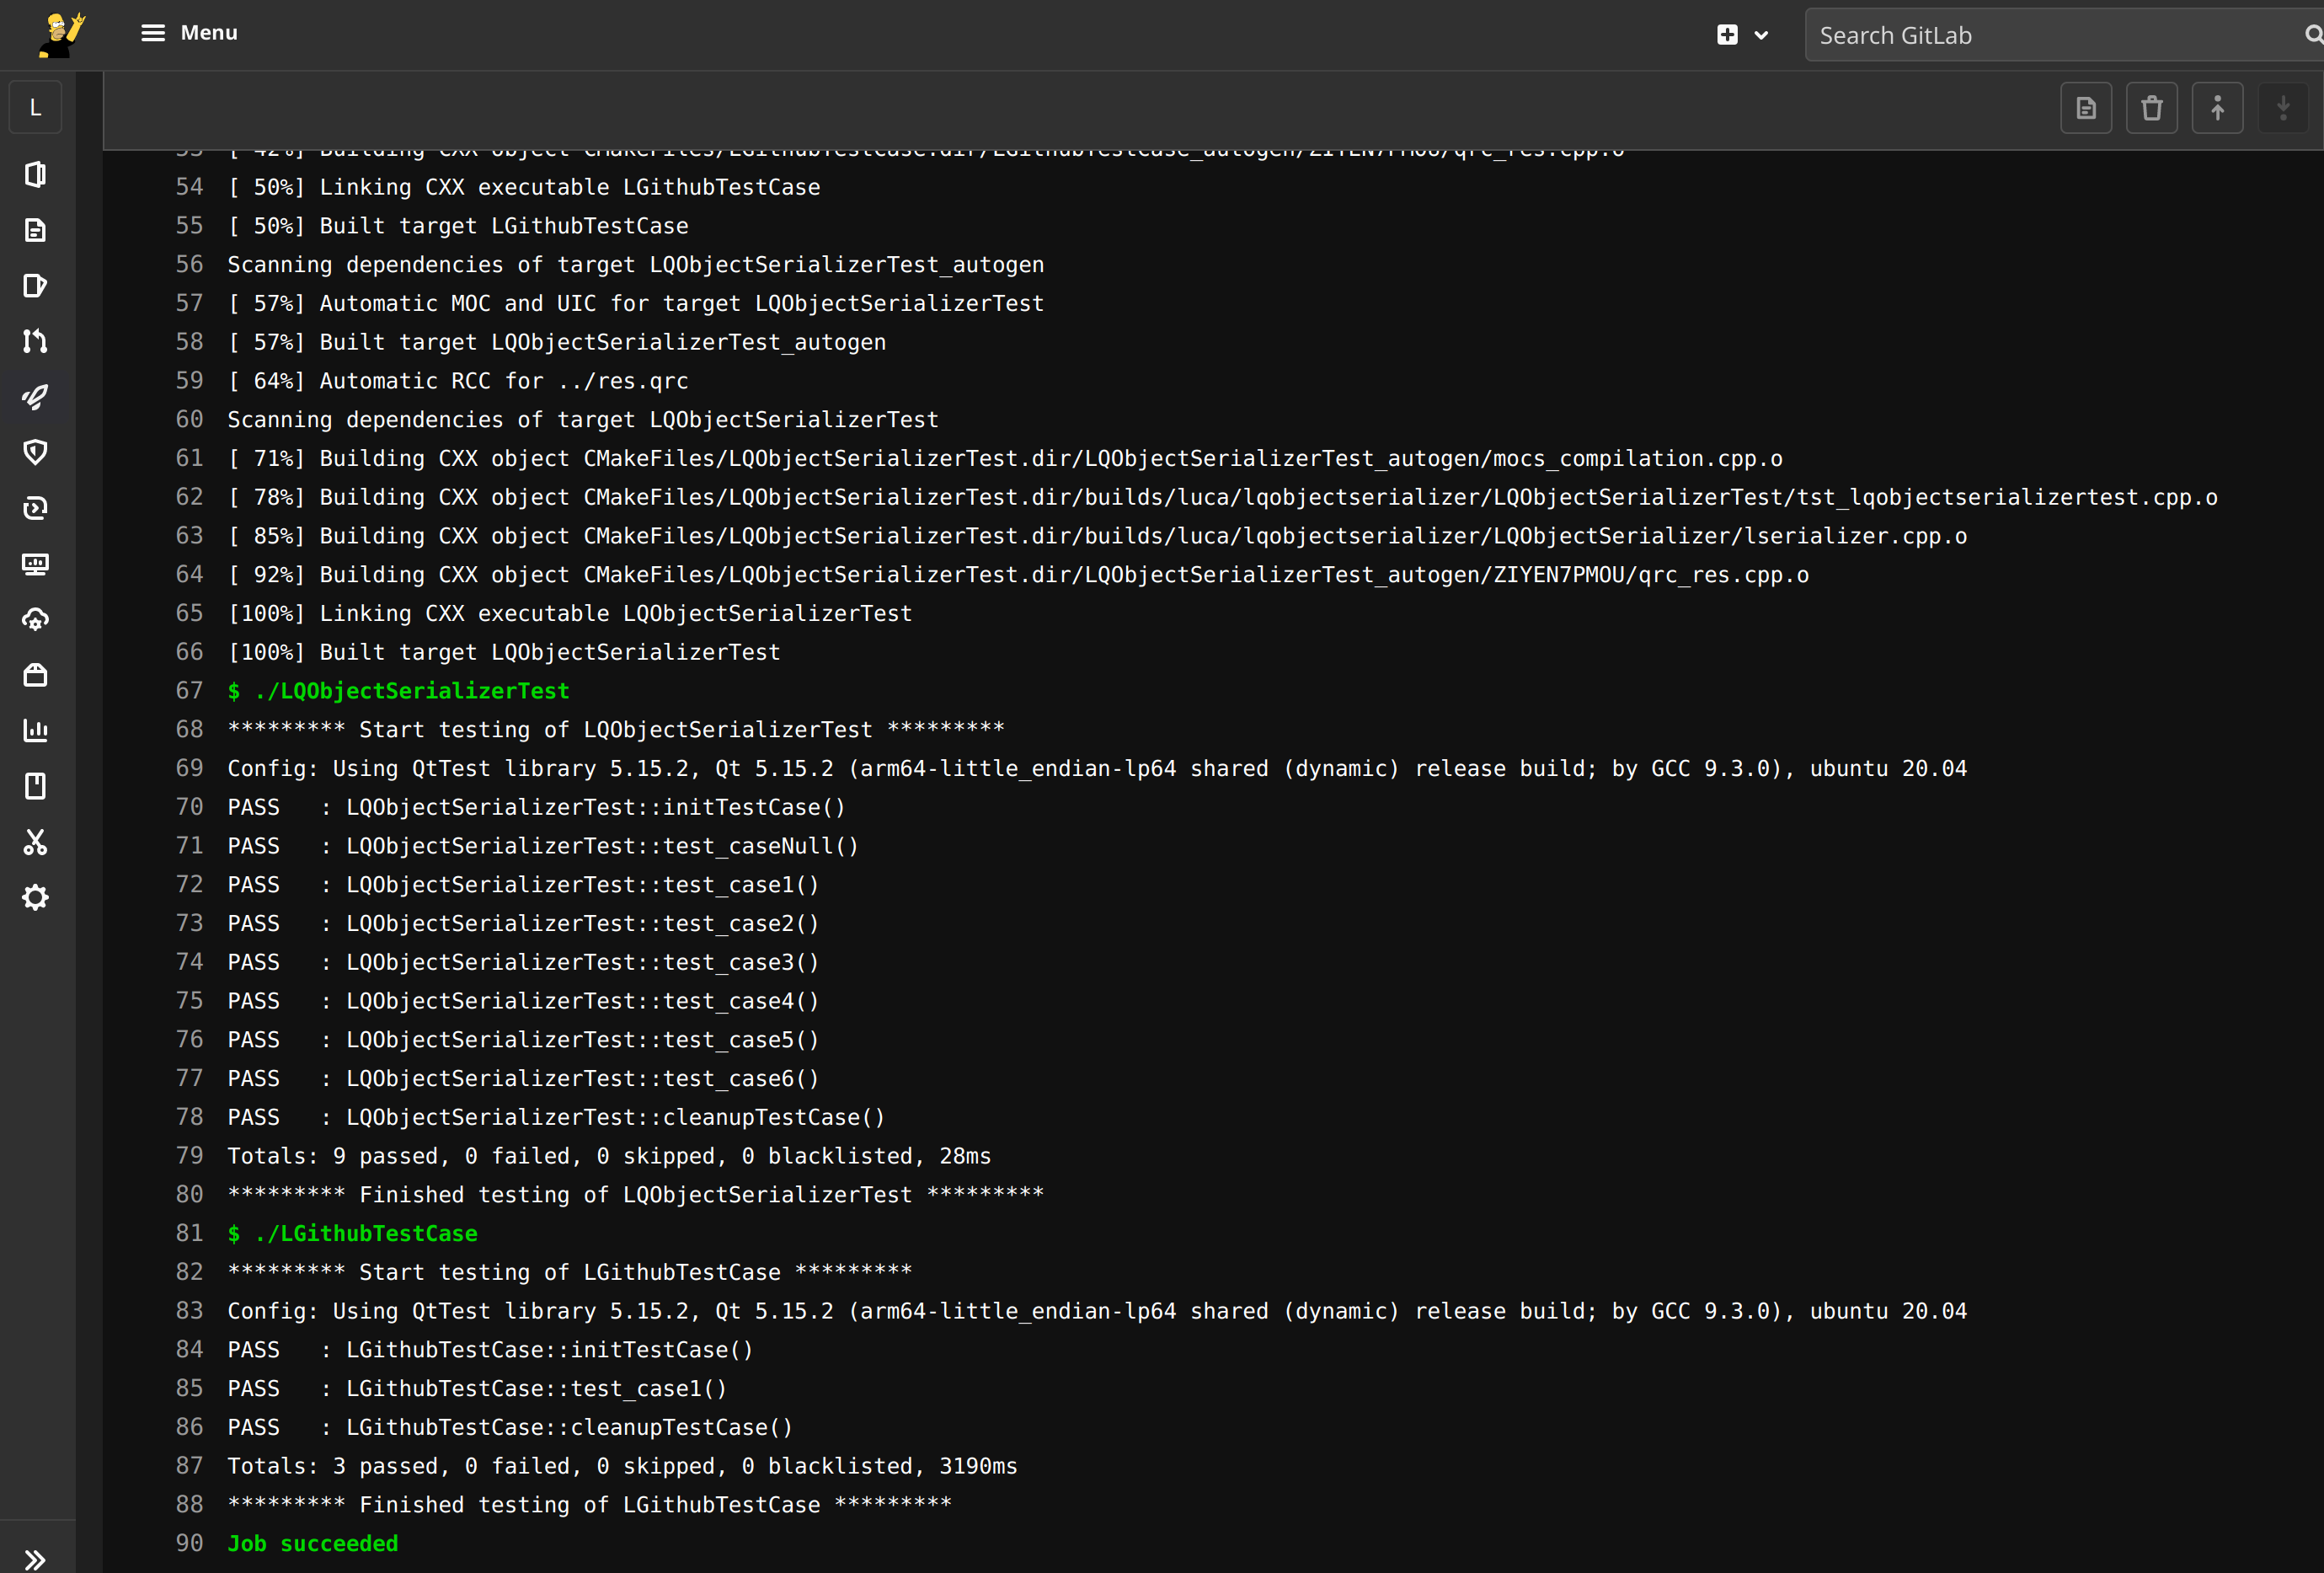Open Packages & Registries sidebar icon
Viewport: 2324px width, 1573px height.
35,675
